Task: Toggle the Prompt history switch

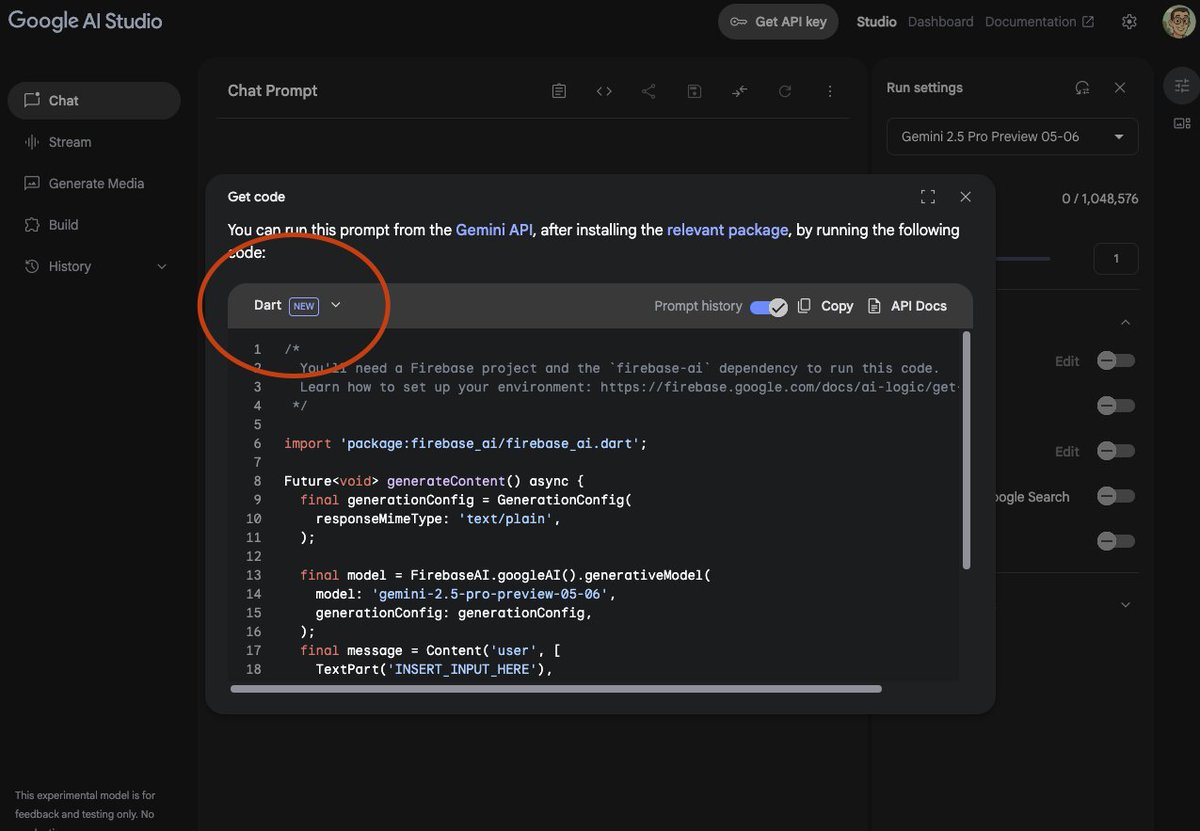Action: pyautogui.click(x=769, y=306)
